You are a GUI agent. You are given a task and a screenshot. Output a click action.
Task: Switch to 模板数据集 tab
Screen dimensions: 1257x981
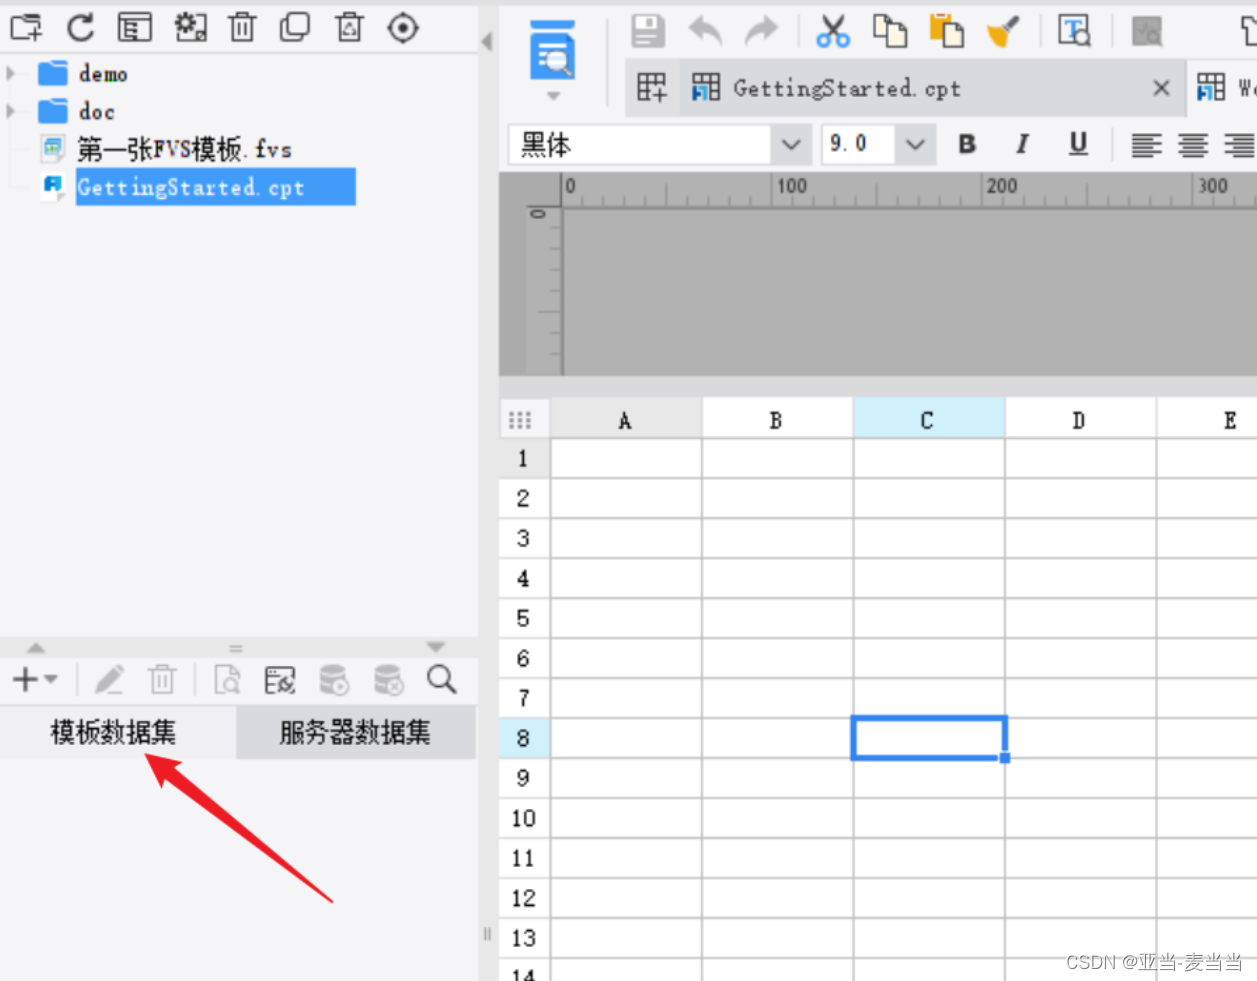[113, 732]
